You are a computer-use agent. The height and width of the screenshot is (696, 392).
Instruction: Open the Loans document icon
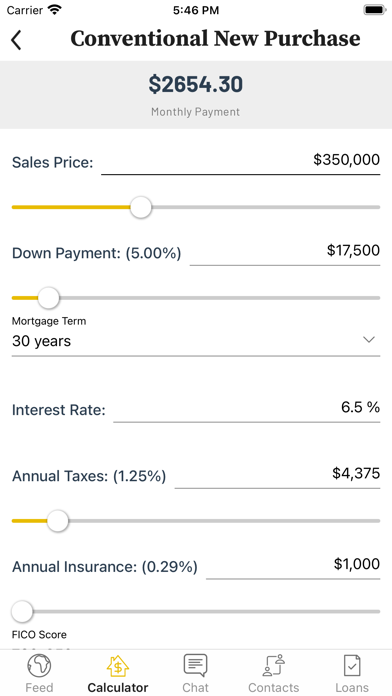352,666
